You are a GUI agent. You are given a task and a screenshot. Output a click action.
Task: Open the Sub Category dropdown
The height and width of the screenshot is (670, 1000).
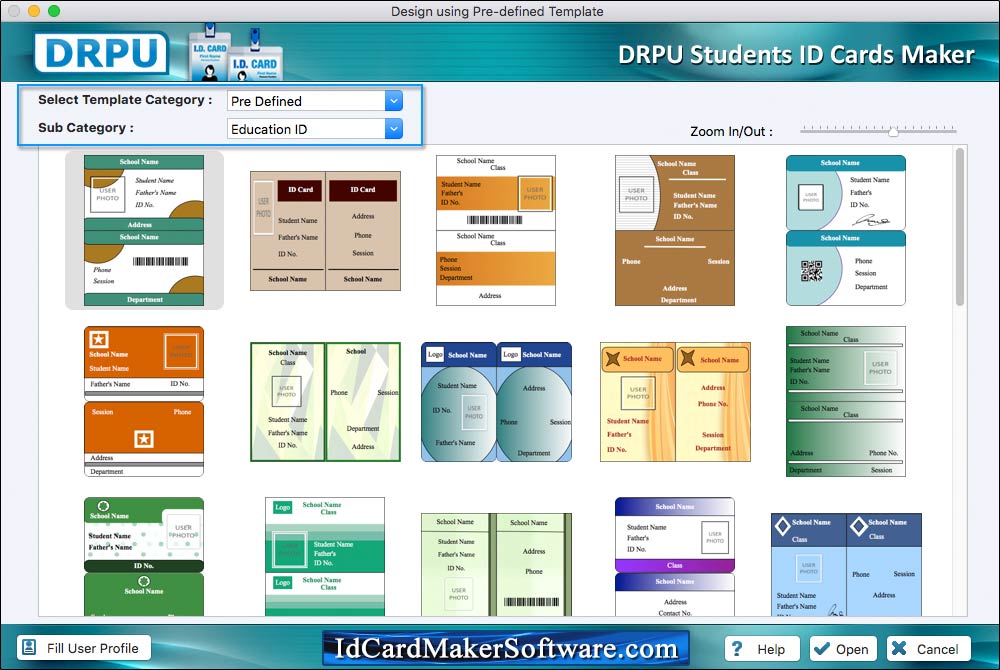tap(315, 129)
